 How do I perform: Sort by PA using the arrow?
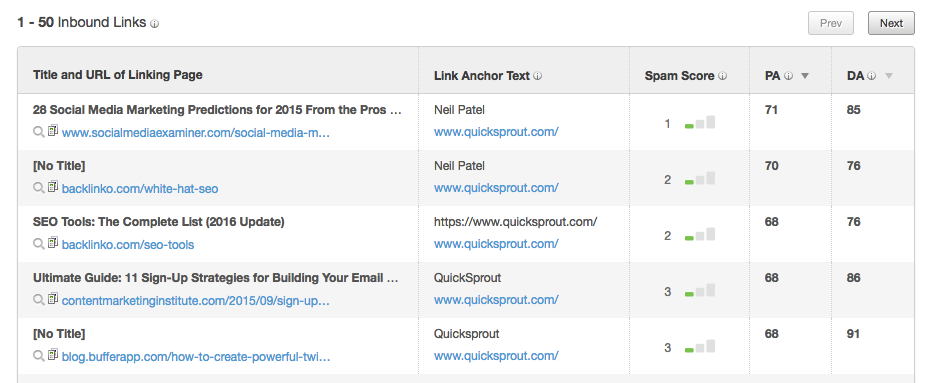(804, 76)
